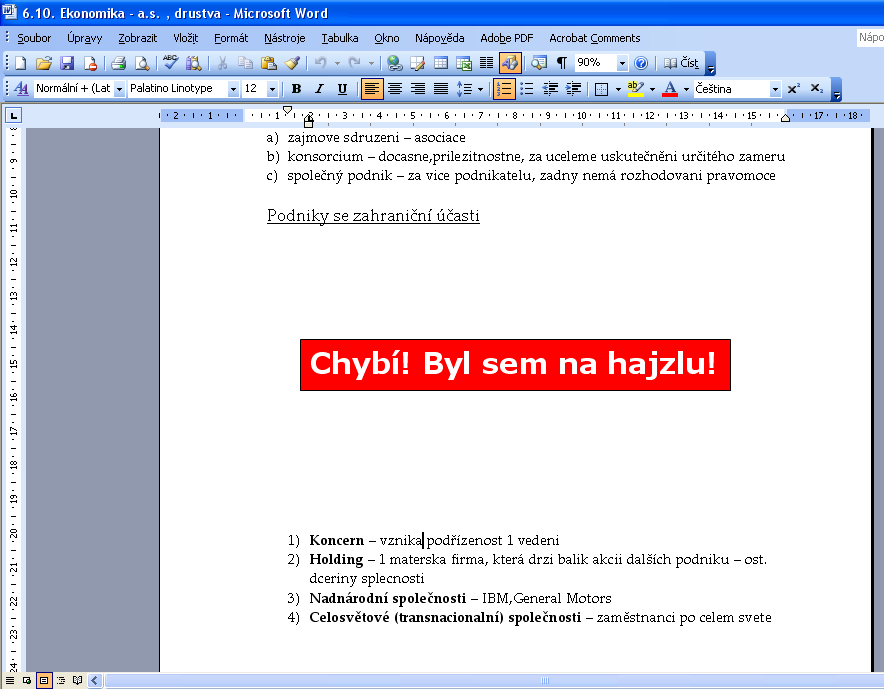Open borders dropdown arrow
The height and width of the screenshot is (689, 884).
click(618, 89)
